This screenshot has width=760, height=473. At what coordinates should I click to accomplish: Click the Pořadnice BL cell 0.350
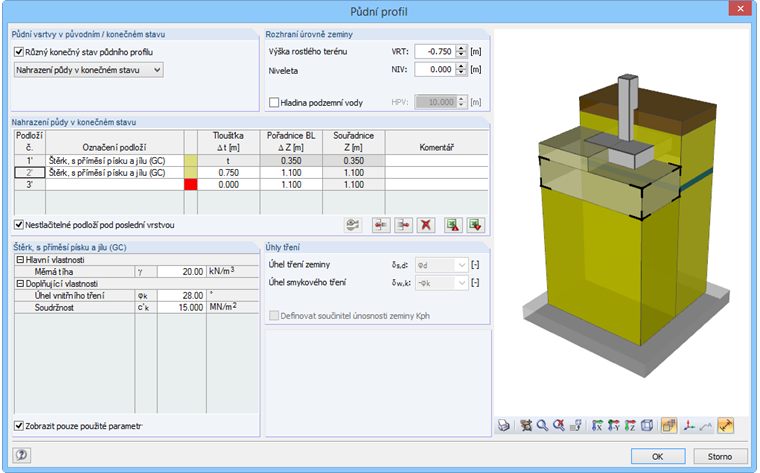tap(291, 160)
